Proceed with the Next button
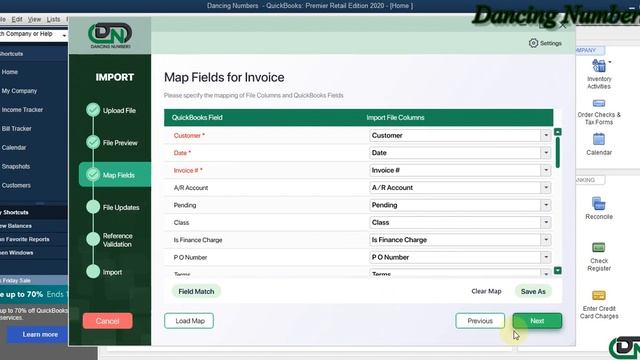The height and width of the screenshot is (360, 640). pyautogui.click(x=537, y=321)
